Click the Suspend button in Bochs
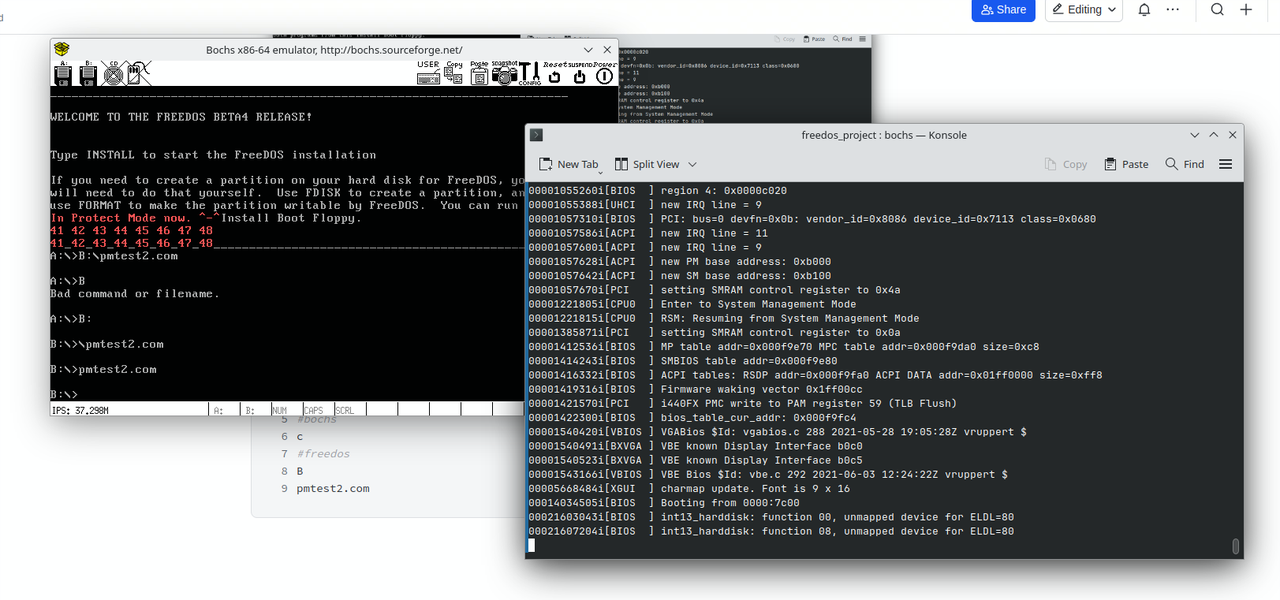The height and width of the screenshot is (600, 1280). tap(580, 73)
